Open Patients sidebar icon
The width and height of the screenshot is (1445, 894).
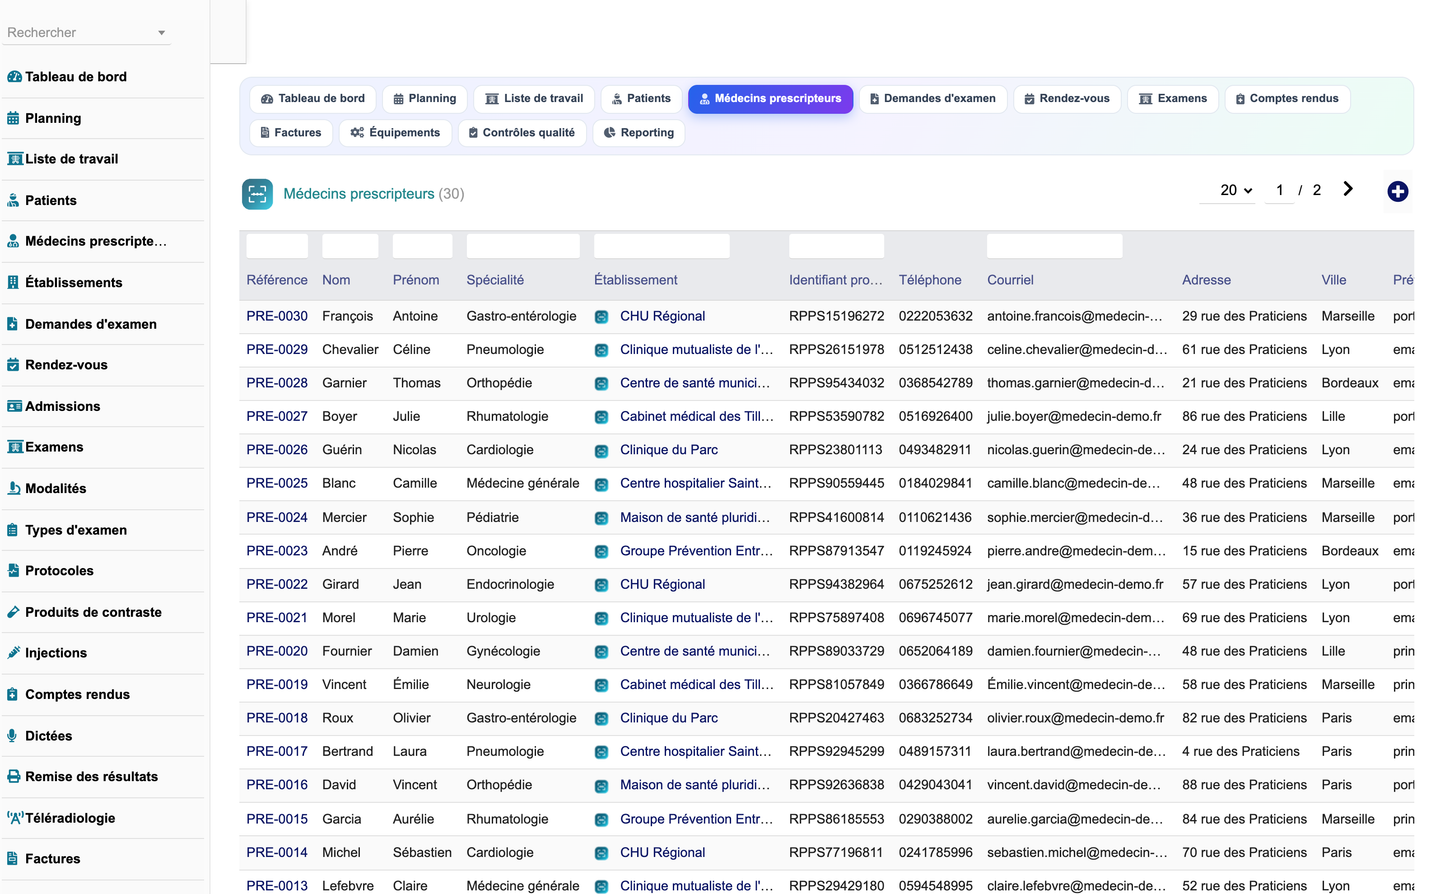(x=13, y=200)
